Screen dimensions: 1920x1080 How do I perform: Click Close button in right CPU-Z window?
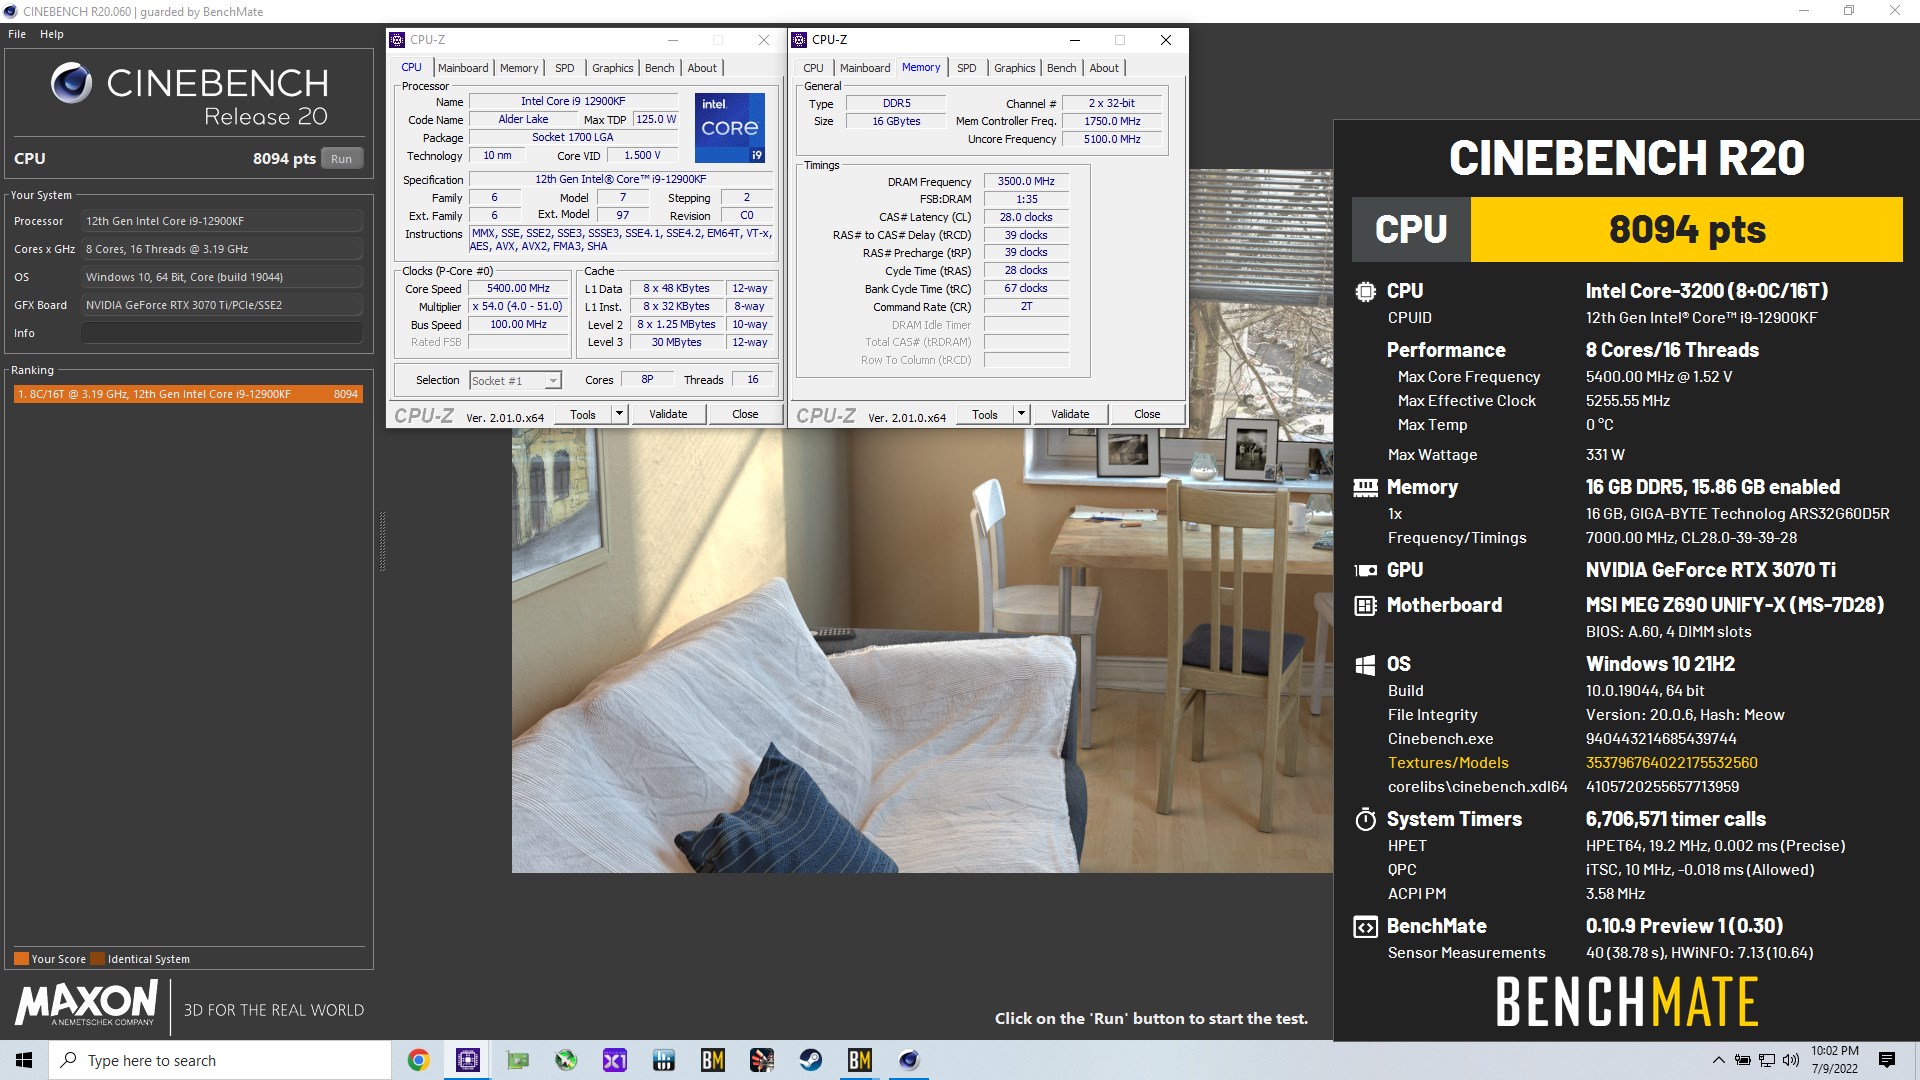(1147, 414)
